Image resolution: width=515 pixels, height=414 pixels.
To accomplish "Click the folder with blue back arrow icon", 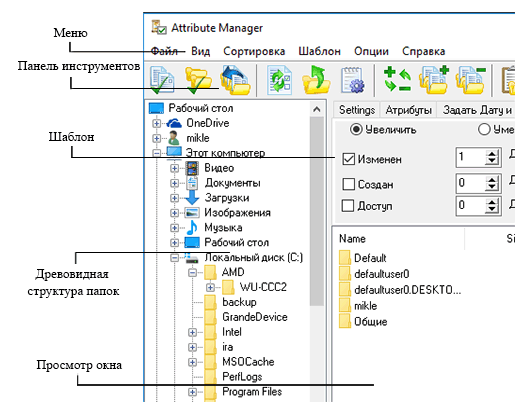I will pos(235,80).
